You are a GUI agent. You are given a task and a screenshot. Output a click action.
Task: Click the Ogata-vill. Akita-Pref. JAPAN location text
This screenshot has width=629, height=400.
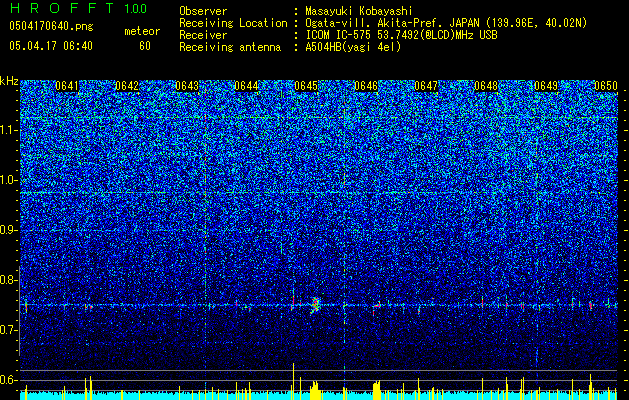pos(446,23)
